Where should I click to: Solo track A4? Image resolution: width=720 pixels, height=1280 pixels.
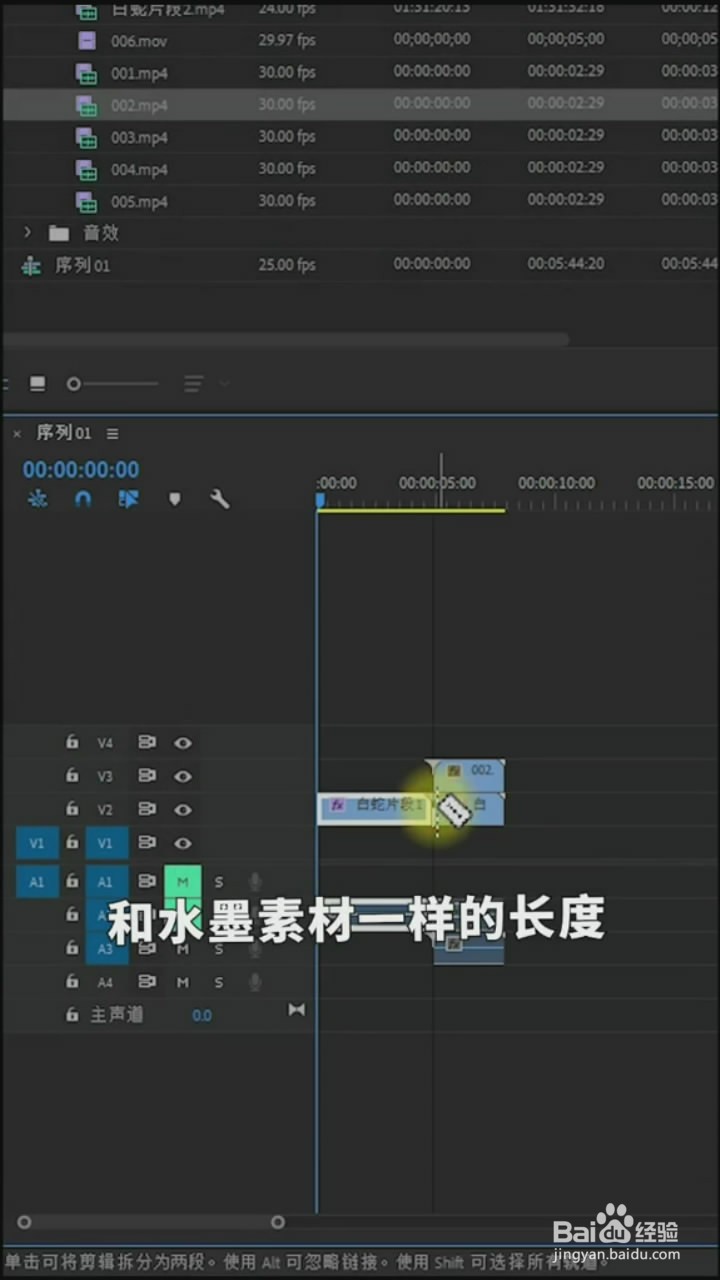click(x=219, y=983)
